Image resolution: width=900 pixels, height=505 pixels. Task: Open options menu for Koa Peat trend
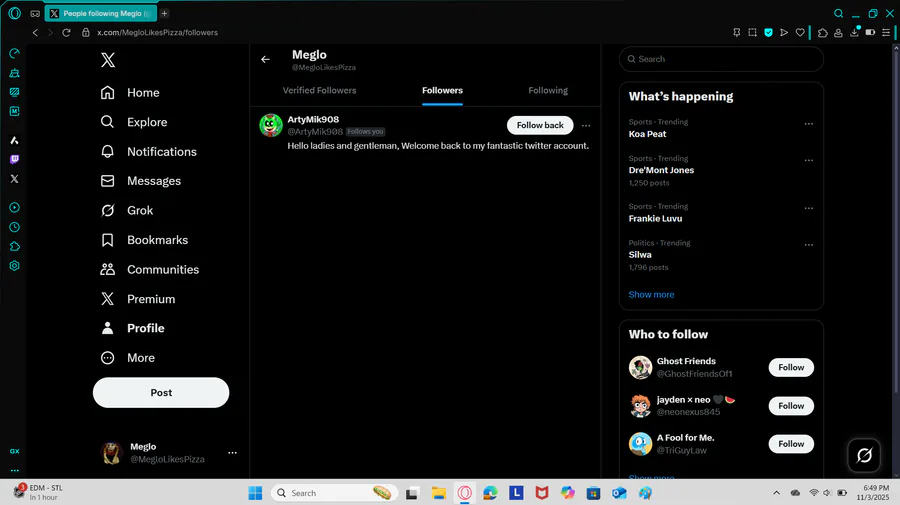tap(809, 123)
